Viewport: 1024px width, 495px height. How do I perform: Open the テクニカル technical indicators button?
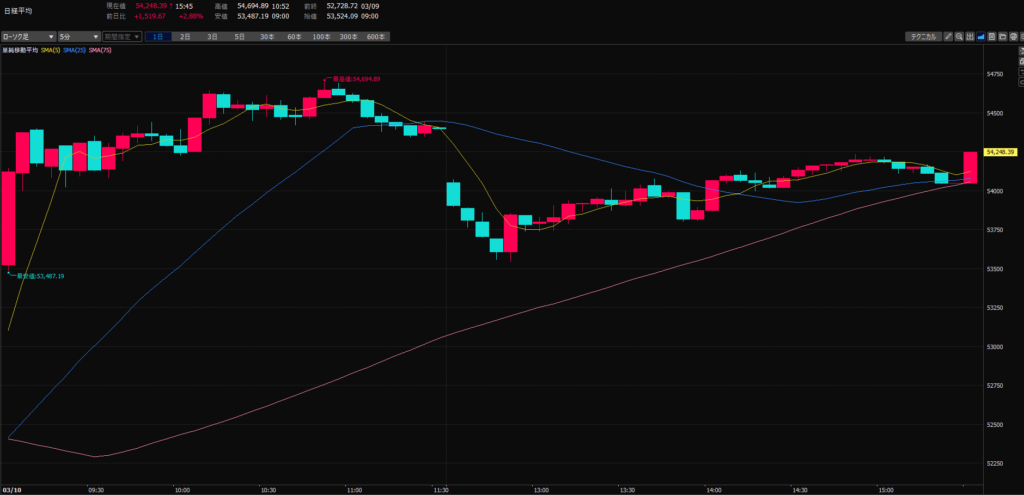click(x=921, y=37)
